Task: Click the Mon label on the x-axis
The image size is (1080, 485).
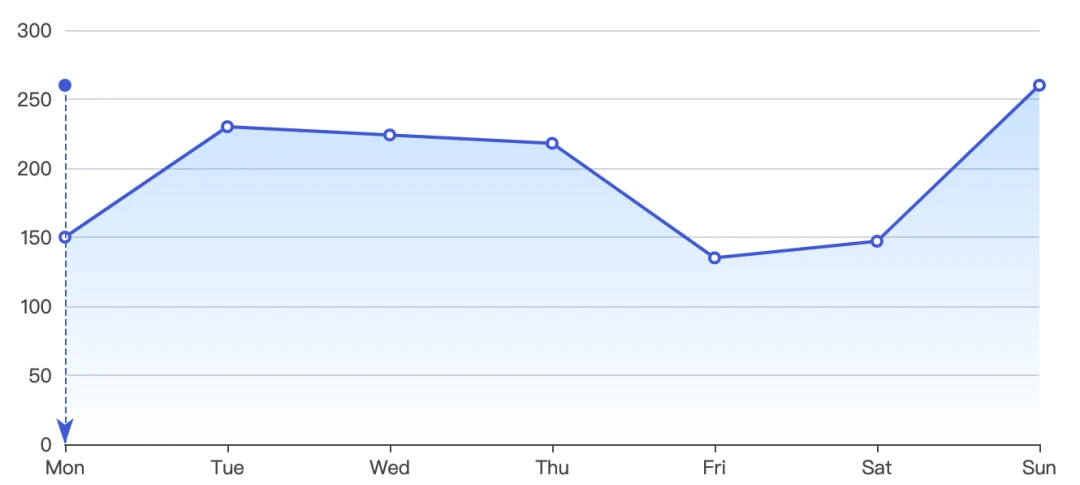Action: [x=65, y=468]
